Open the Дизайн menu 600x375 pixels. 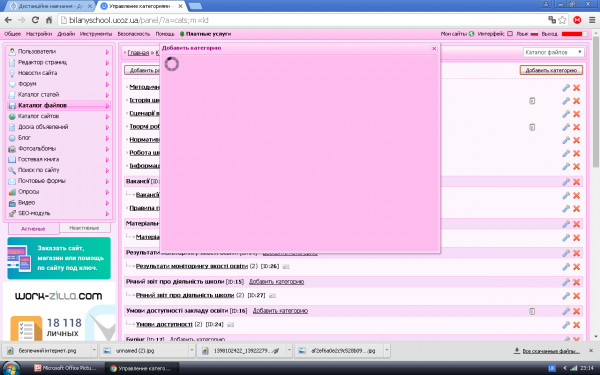66,34
